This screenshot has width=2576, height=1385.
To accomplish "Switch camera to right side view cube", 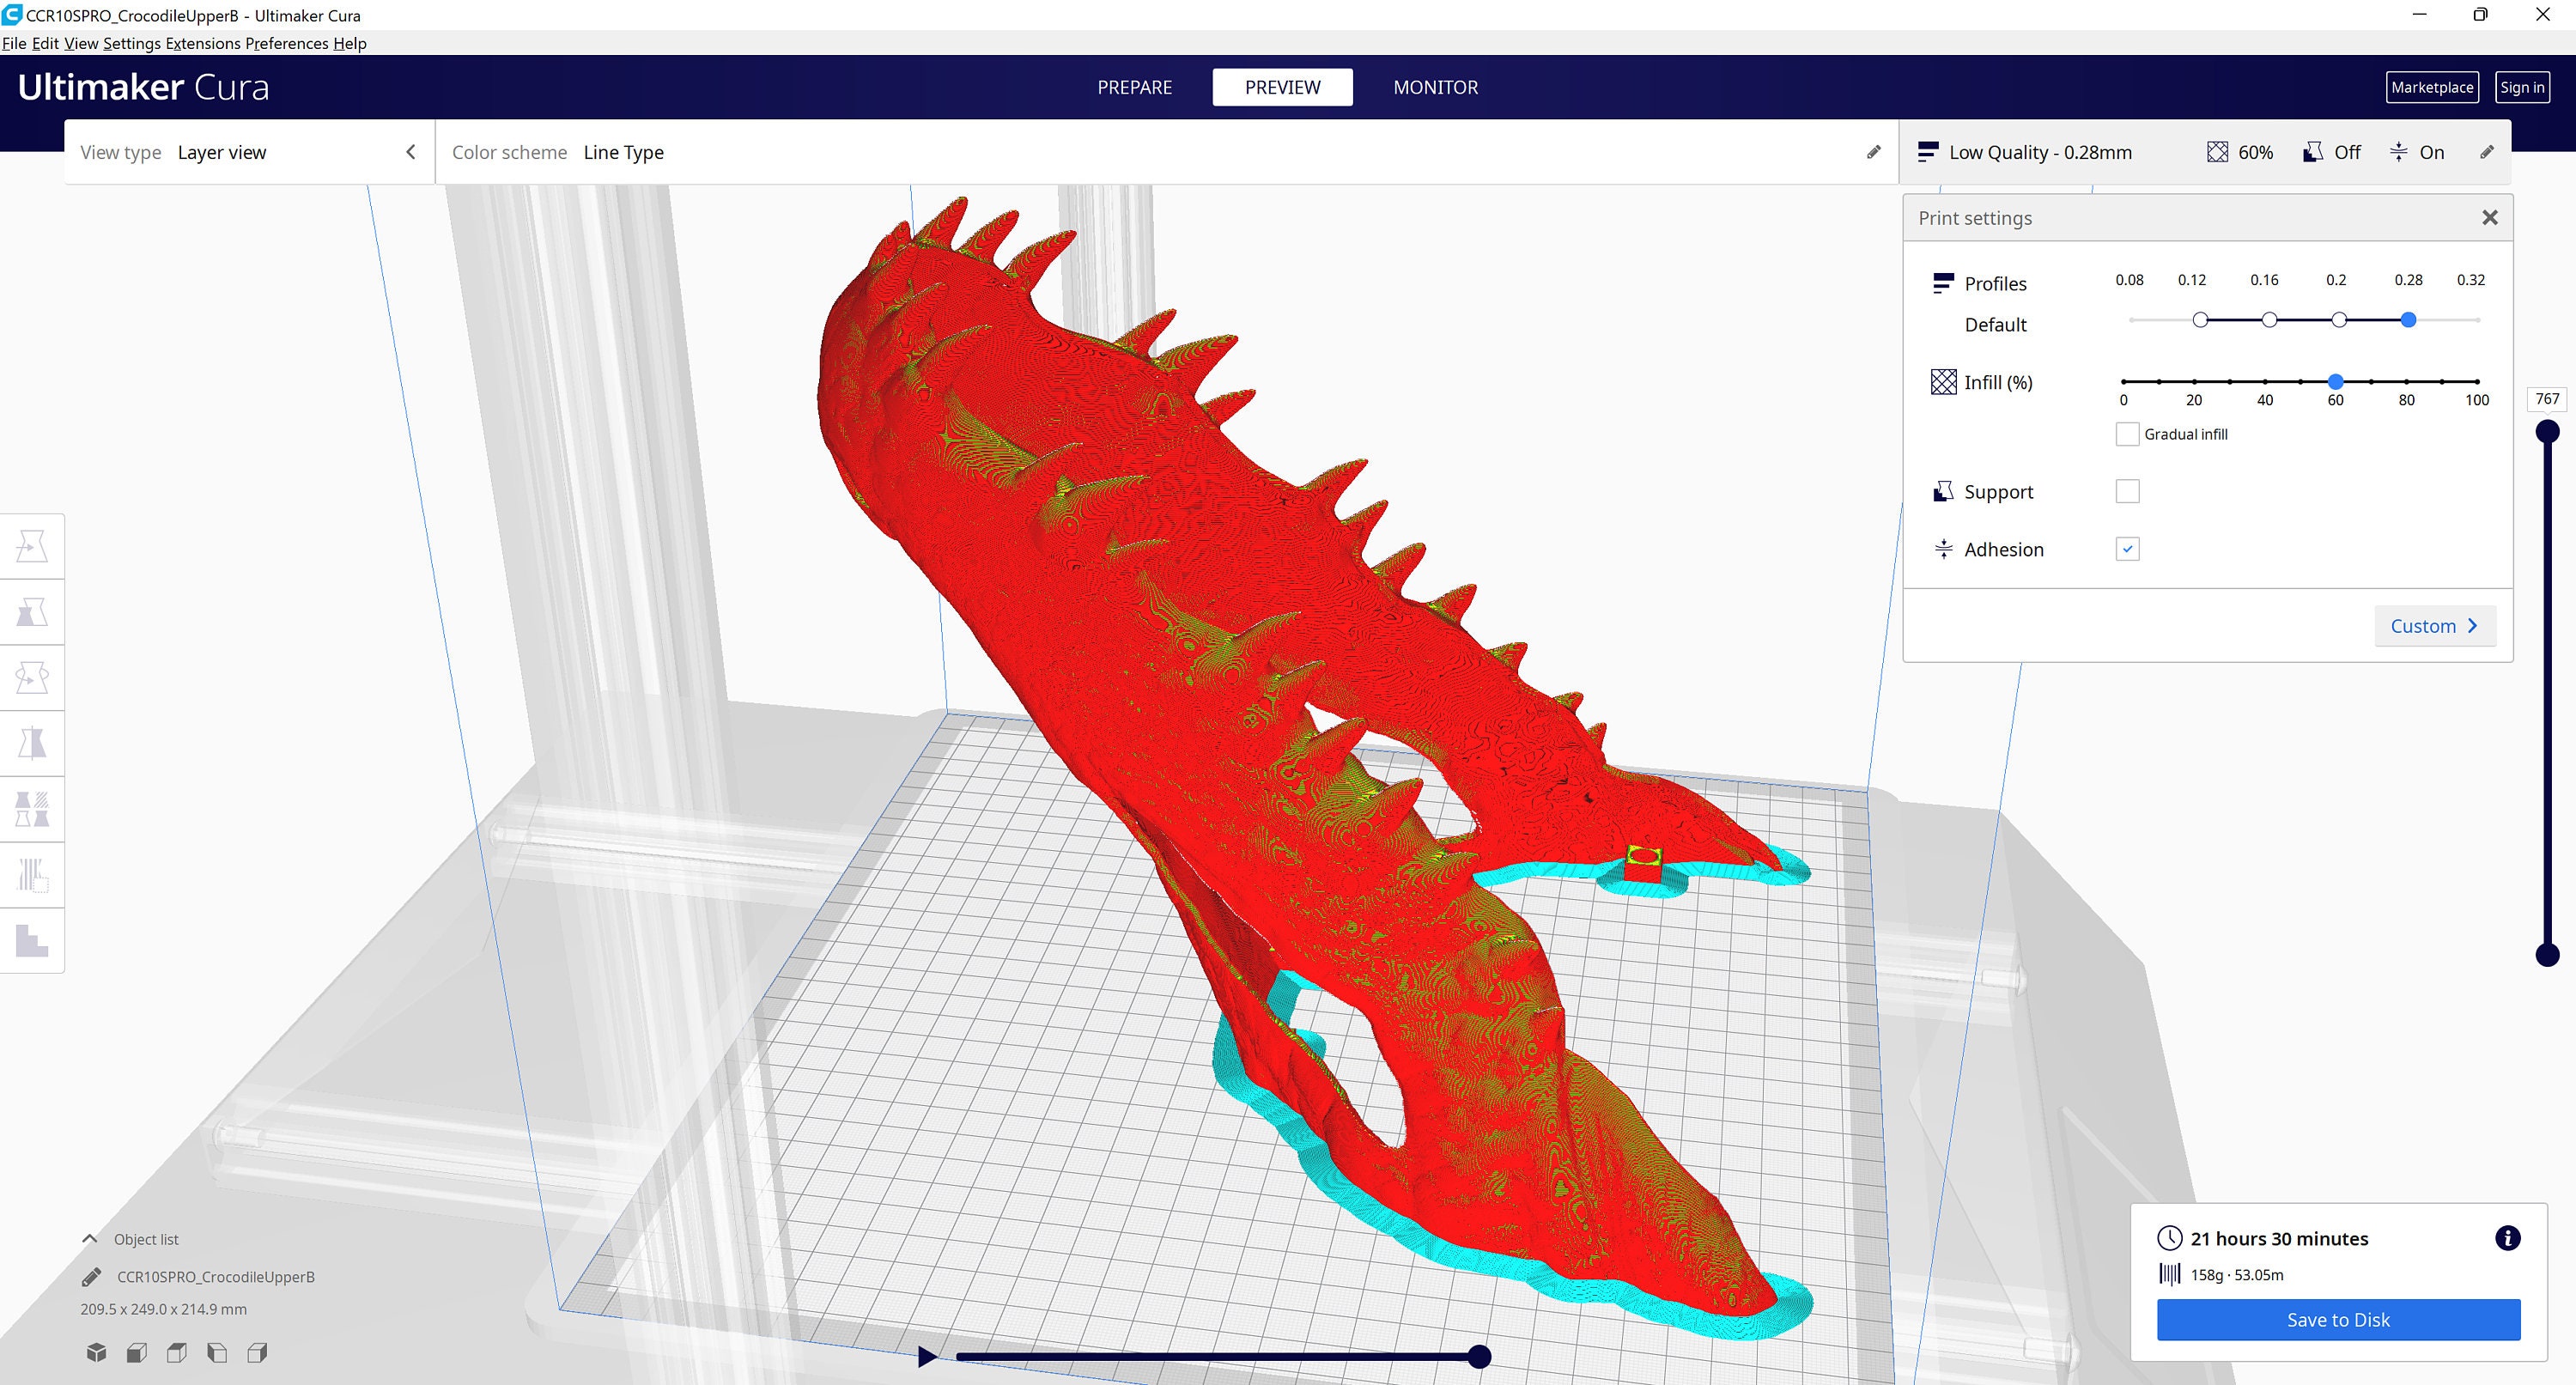I will 257,1353.
